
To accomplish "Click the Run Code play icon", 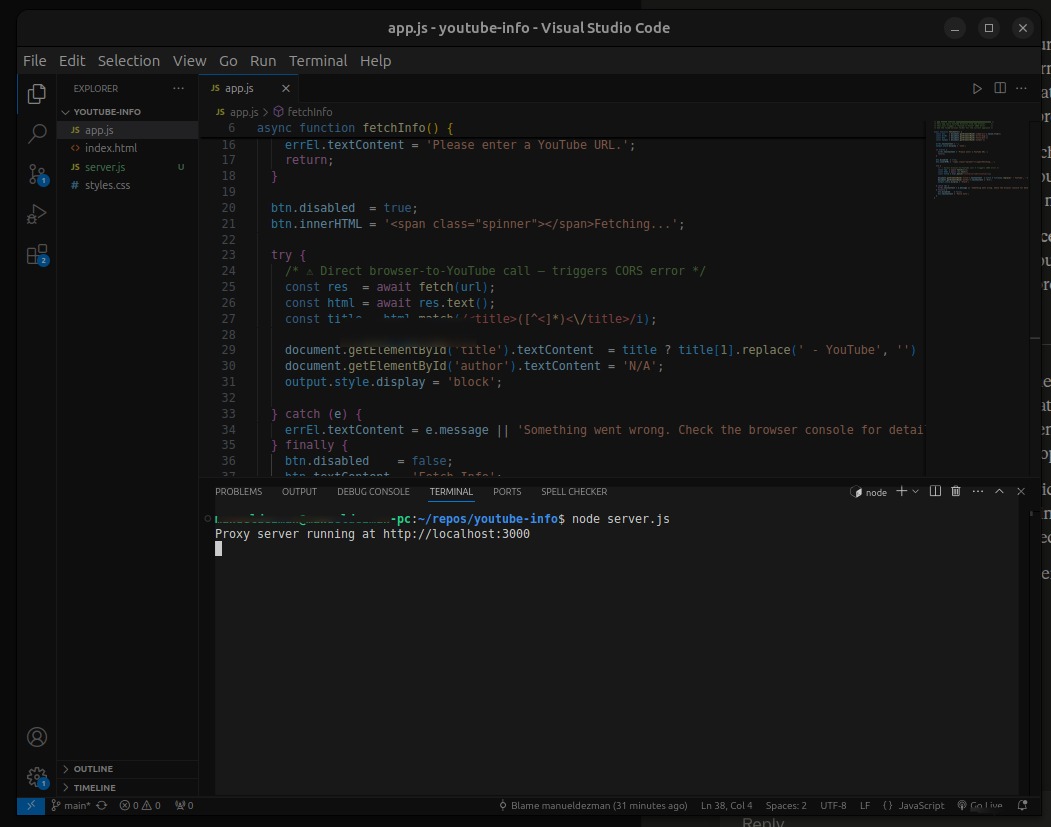I will 977,88.
